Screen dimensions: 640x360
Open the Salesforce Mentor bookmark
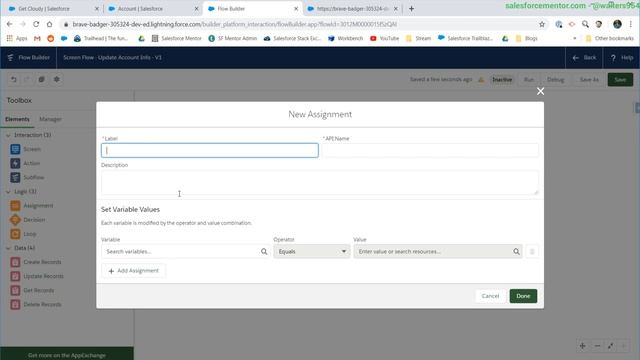click(x=176, y=38)
